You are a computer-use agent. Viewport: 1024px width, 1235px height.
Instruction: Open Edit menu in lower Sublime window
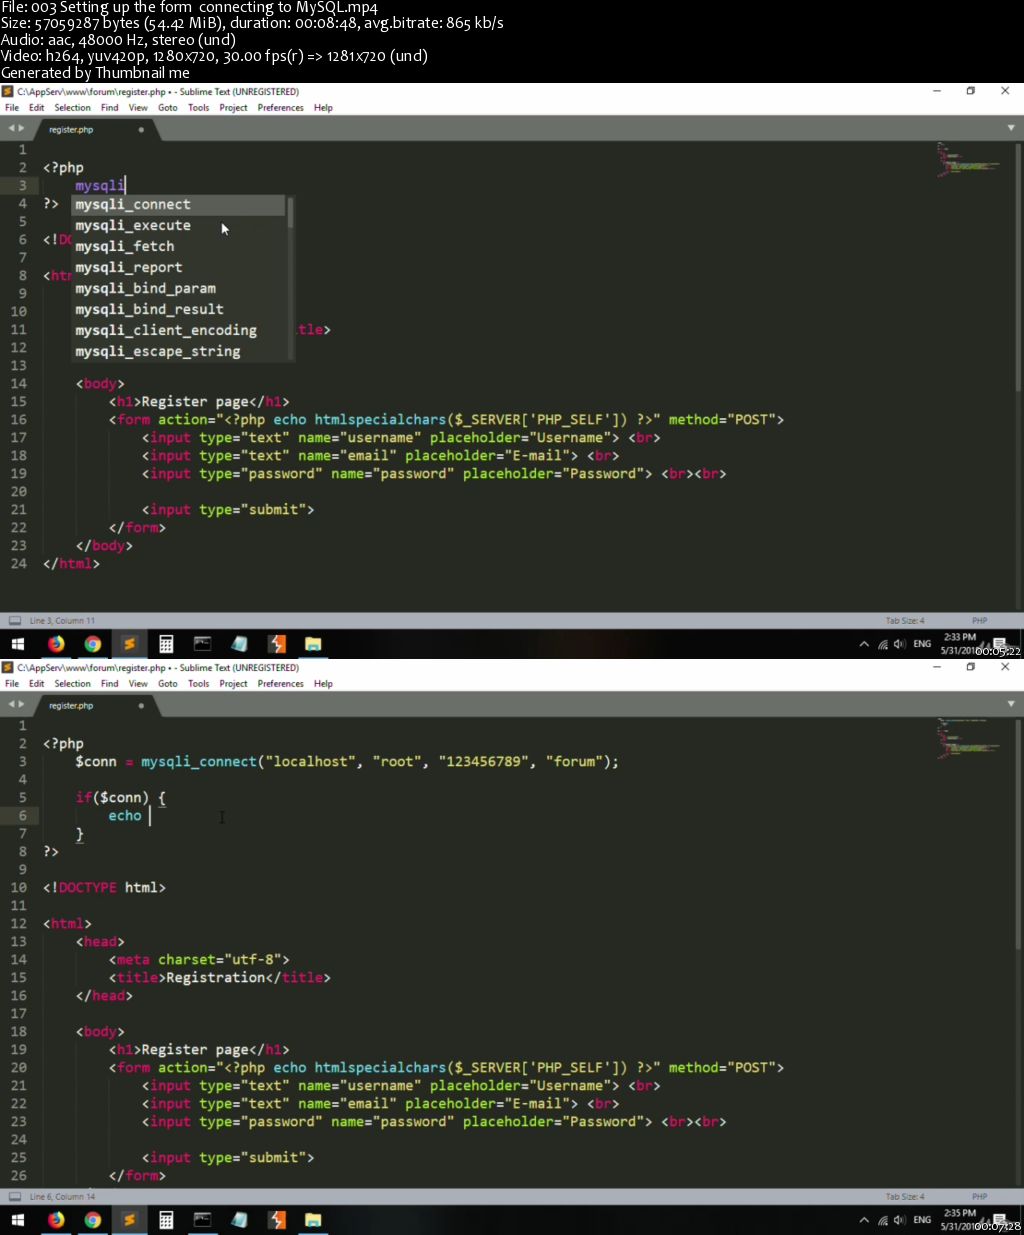(x=37, y=684)
